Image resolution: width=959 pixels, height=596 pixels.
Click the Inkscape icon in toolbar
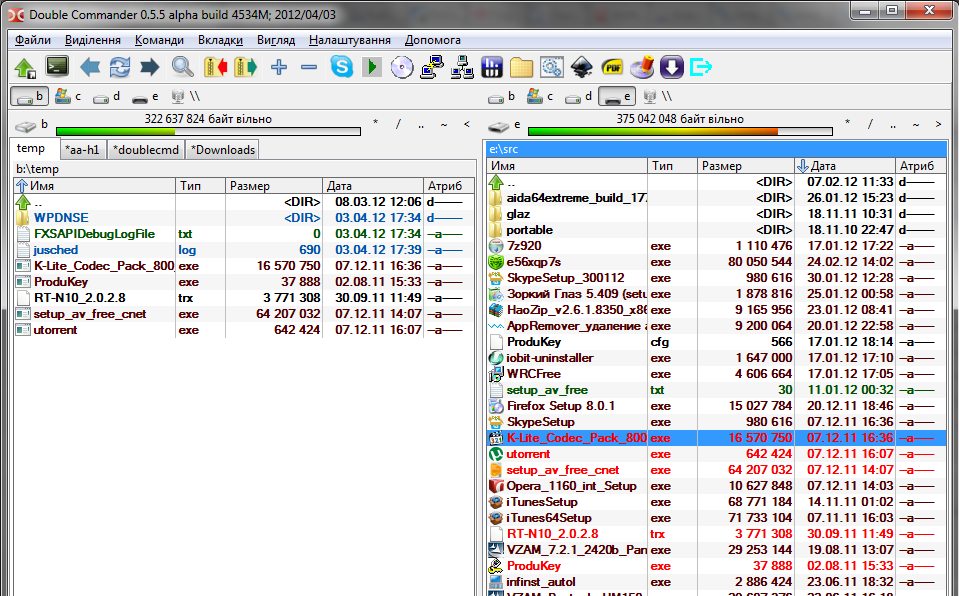pos(582,67)
